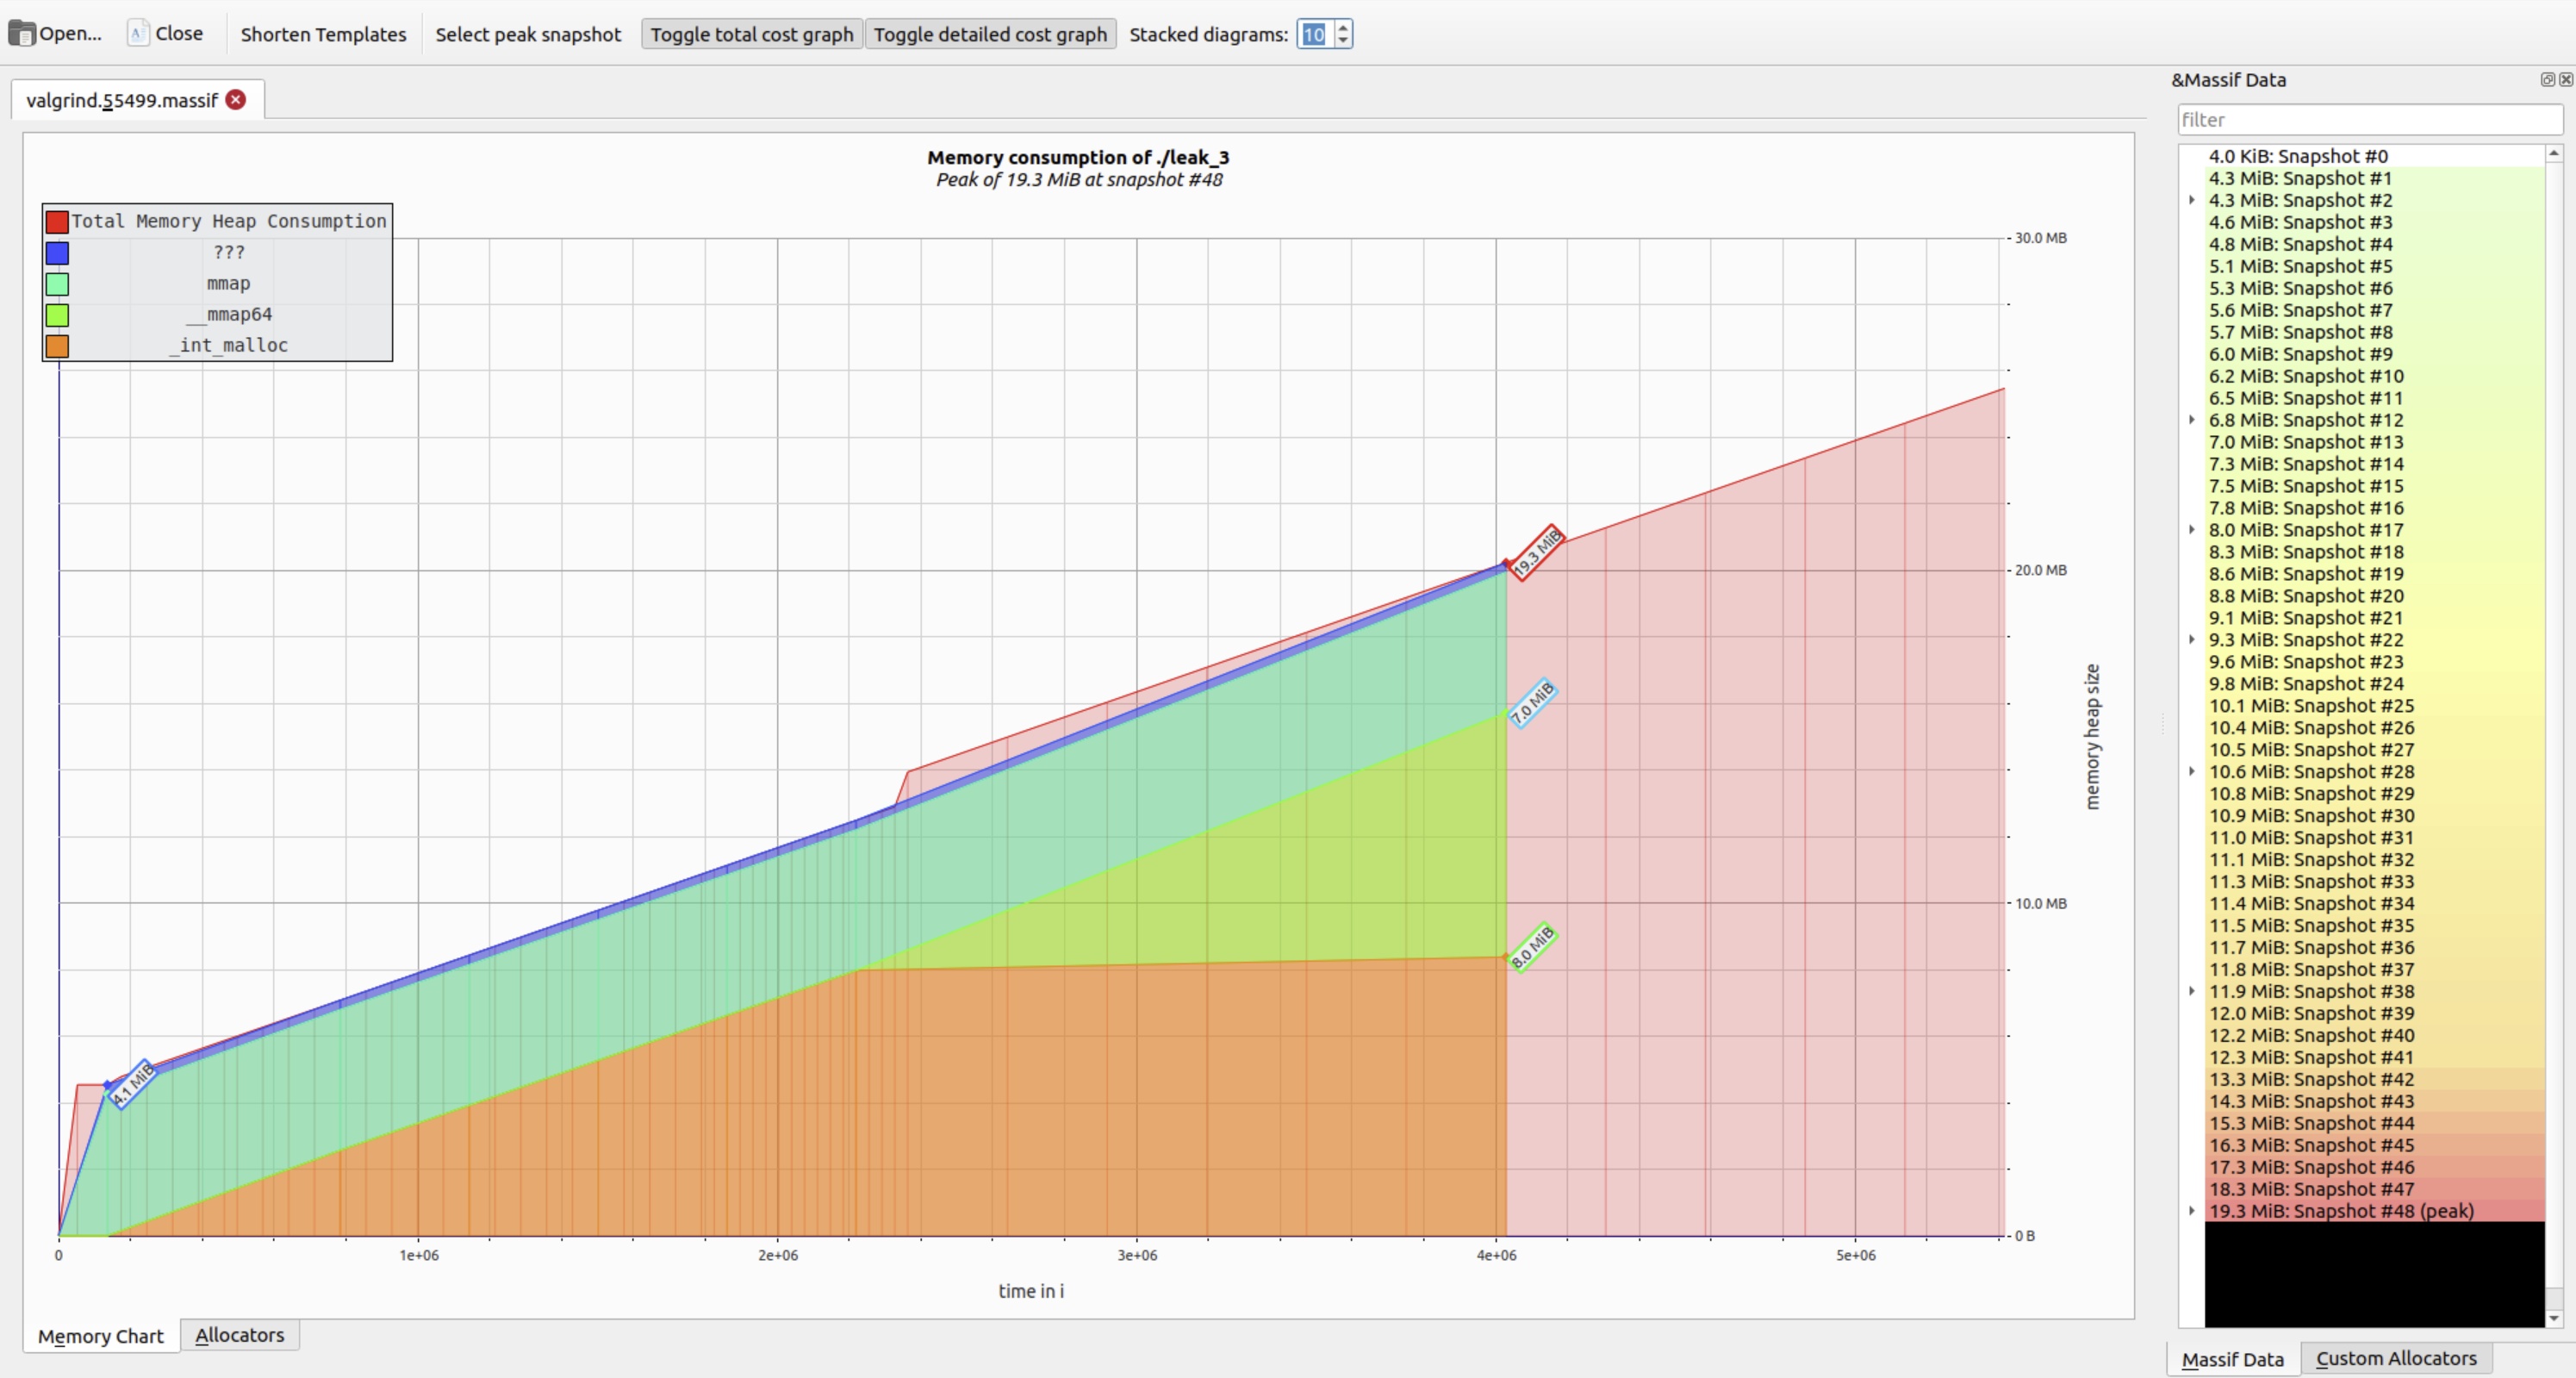Toggle detailed cost graph
Image resolution: width=2576 pixels, height=1378 pixels.
coord(990,34)
